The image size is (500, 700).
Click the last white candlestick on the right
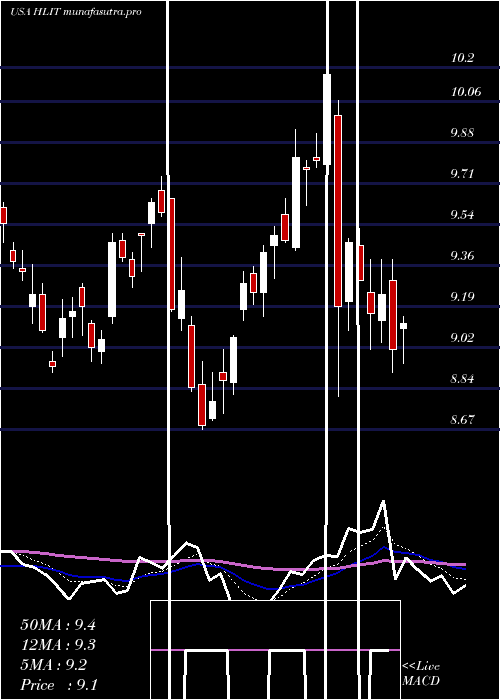404,326
